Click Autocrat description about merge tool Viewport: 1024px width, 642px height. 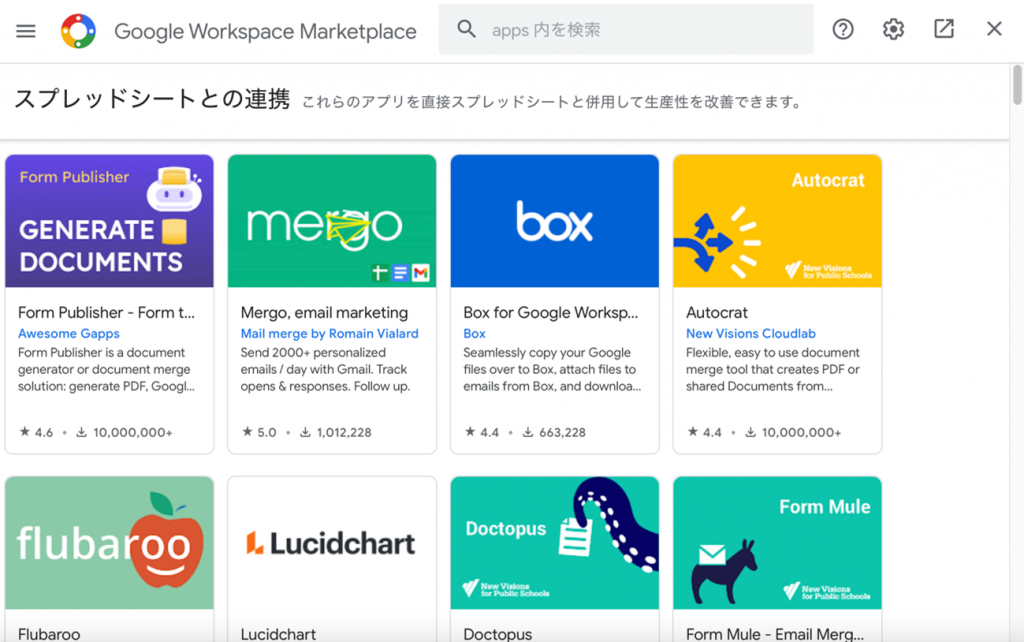pyautogui.click(x=773, y=370)
